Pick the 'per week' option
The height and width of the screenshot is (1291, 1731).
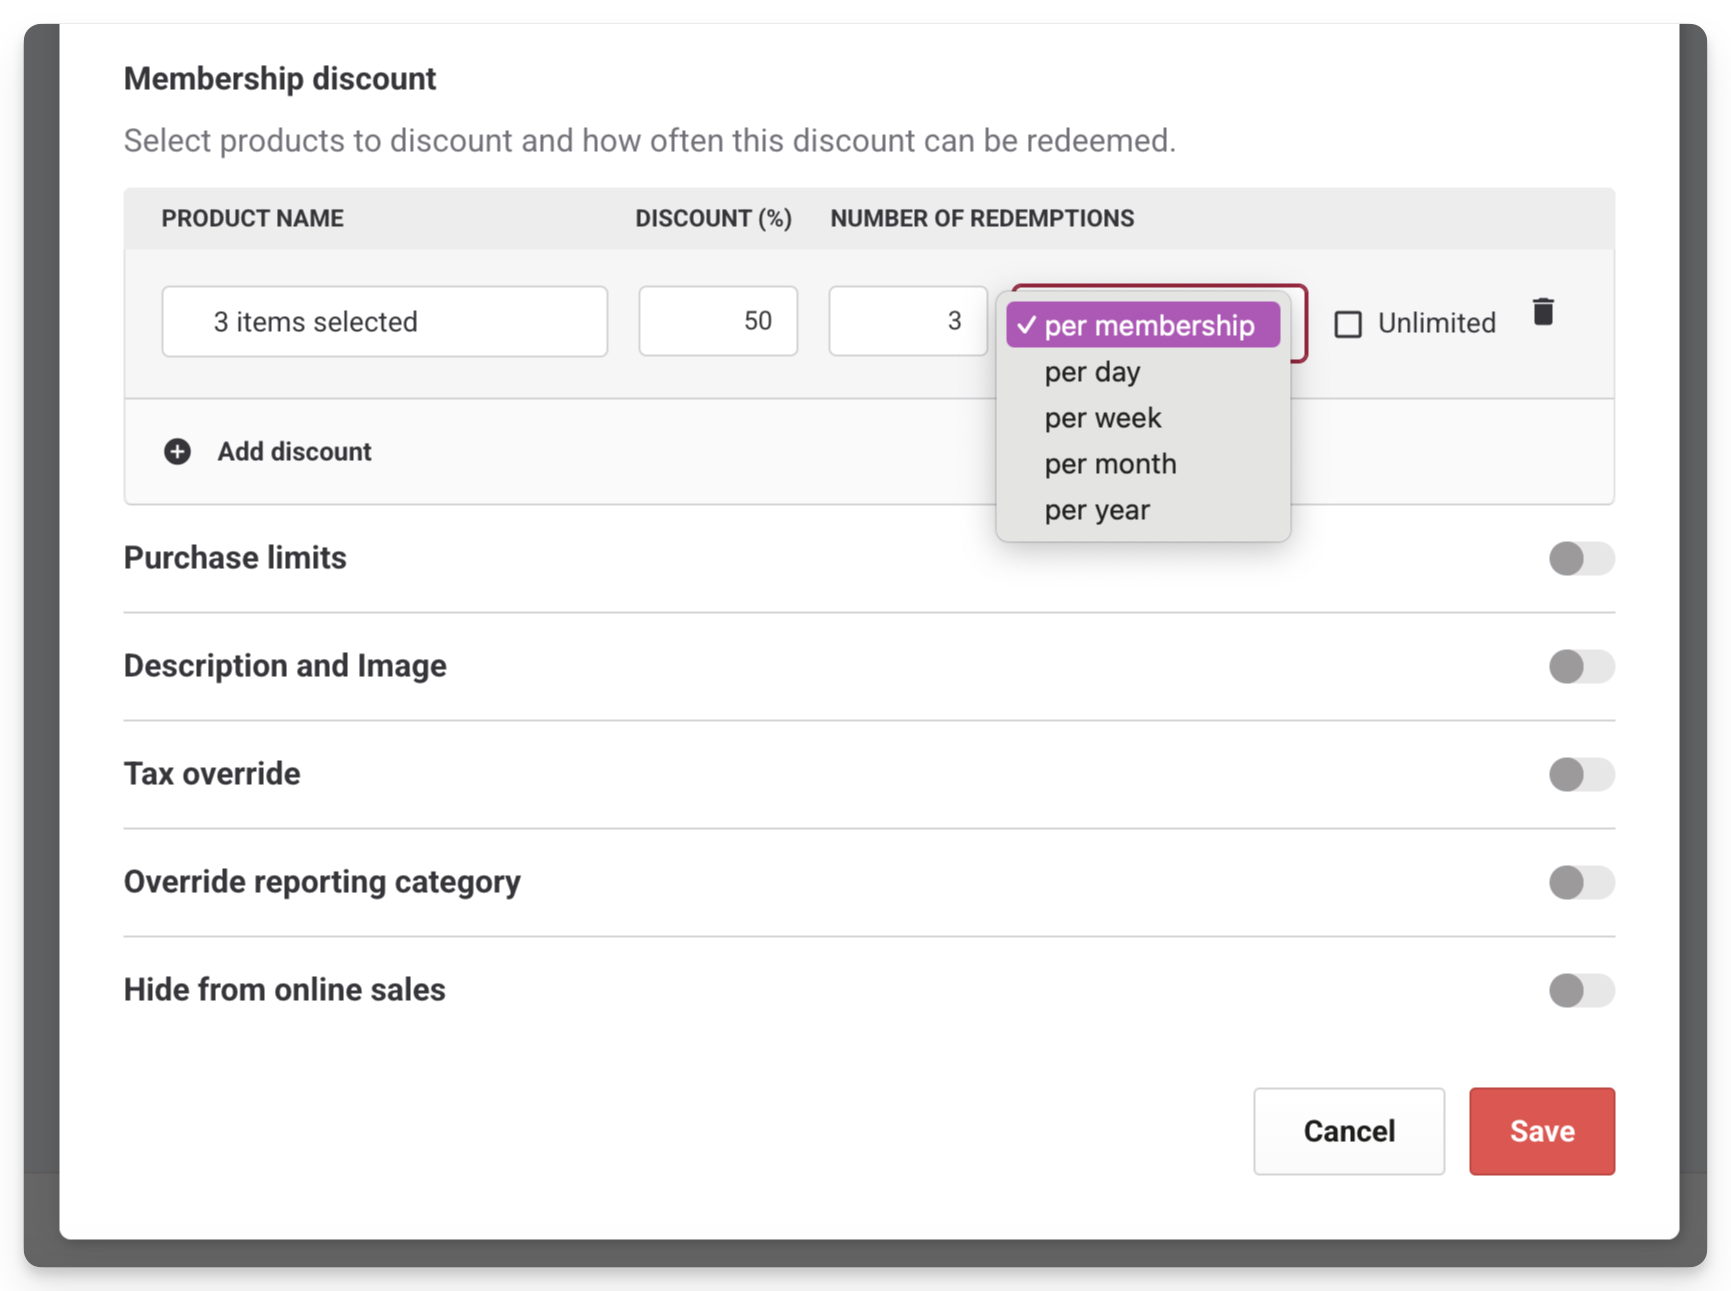point(1102,418)
